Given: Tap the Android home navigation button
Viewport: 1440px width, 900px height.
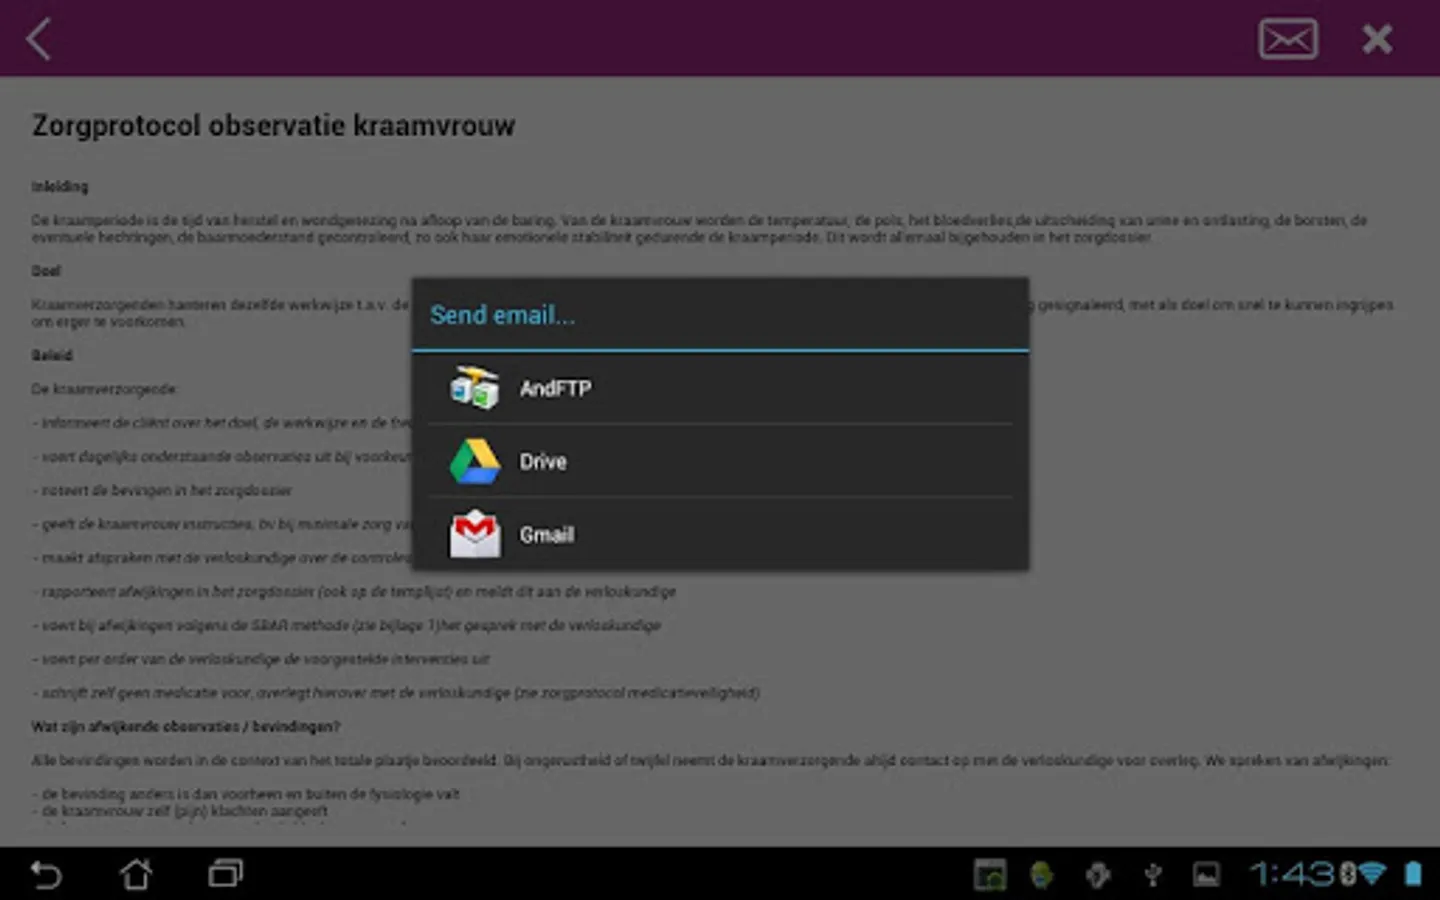Looking at the screenshot, I should point(136,874).
